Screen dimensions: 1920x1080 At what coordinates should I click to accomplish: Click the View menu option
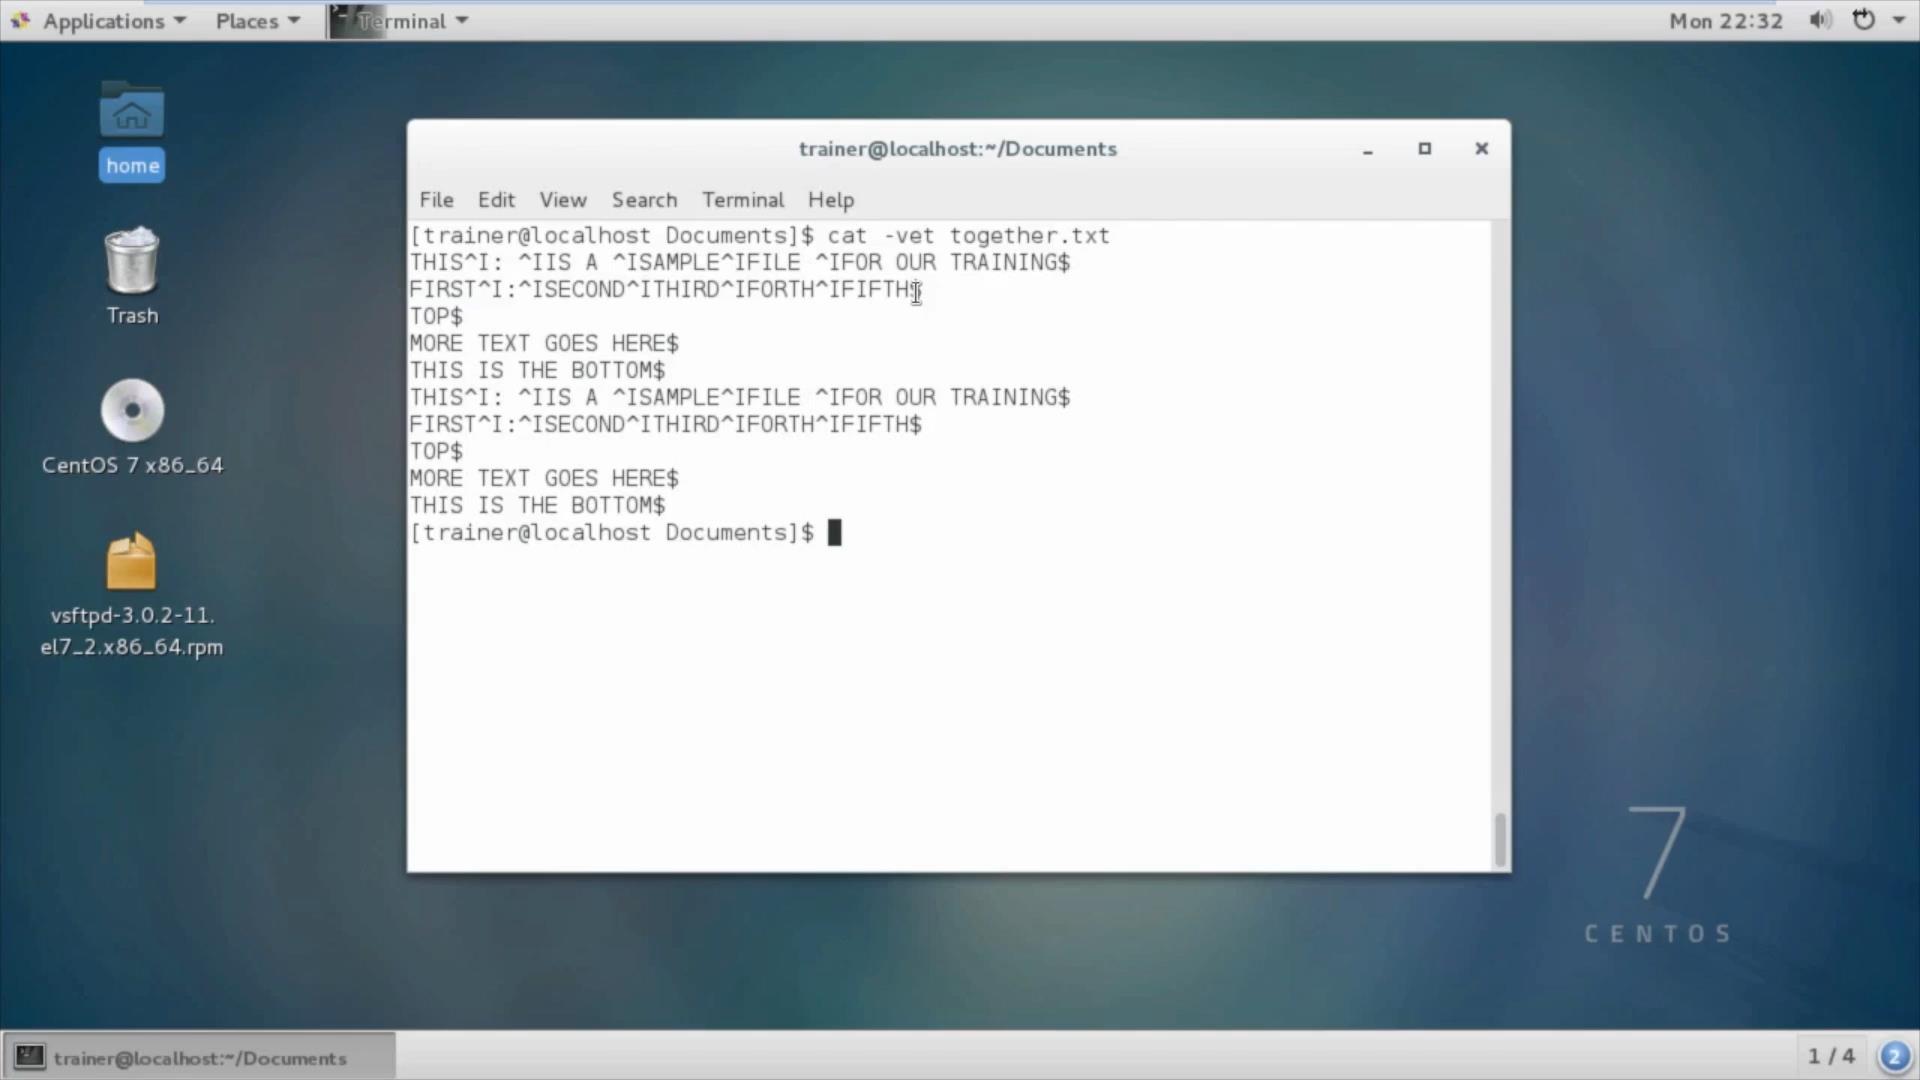[562, 199]
